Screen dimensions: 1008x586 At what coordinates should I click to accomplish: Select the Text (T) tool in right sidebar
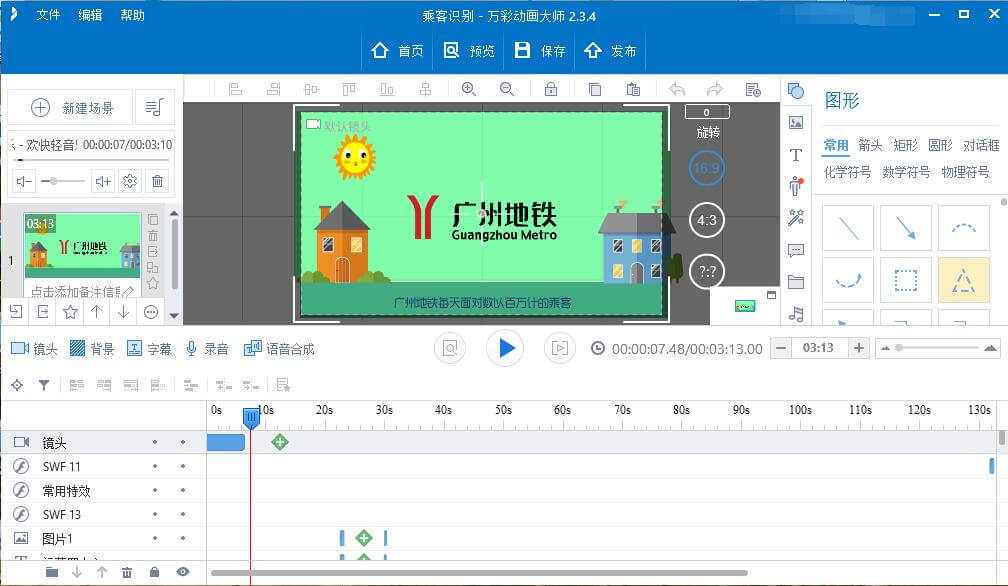coord(796,155)
